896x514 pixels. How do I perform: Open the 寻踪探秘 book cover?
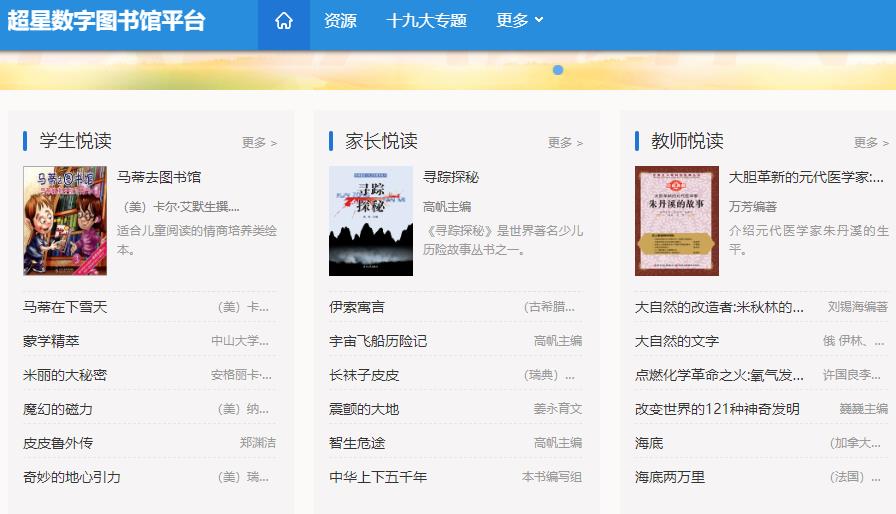pos(371,220)
